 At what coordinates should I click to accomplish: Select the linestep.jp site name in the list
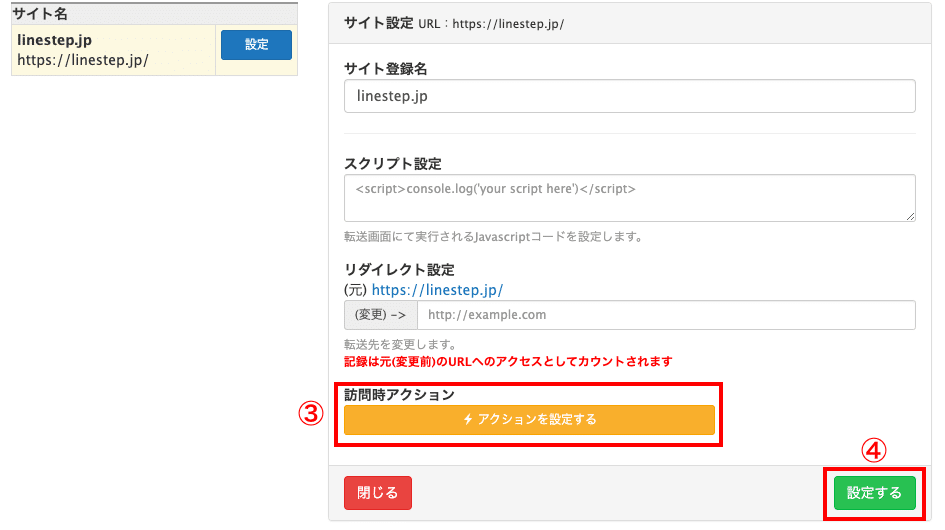(55, 41)
